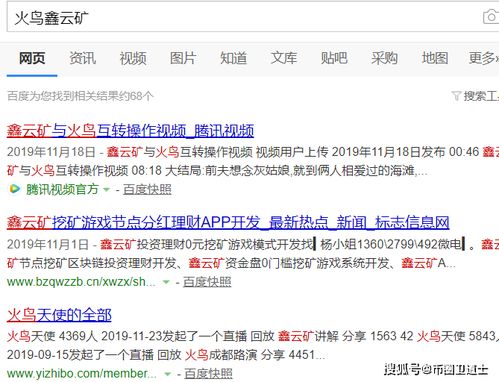The width and height of the screenshot is (499, 382).
Task: Select the 网页 tab
Action: point(32,58)
